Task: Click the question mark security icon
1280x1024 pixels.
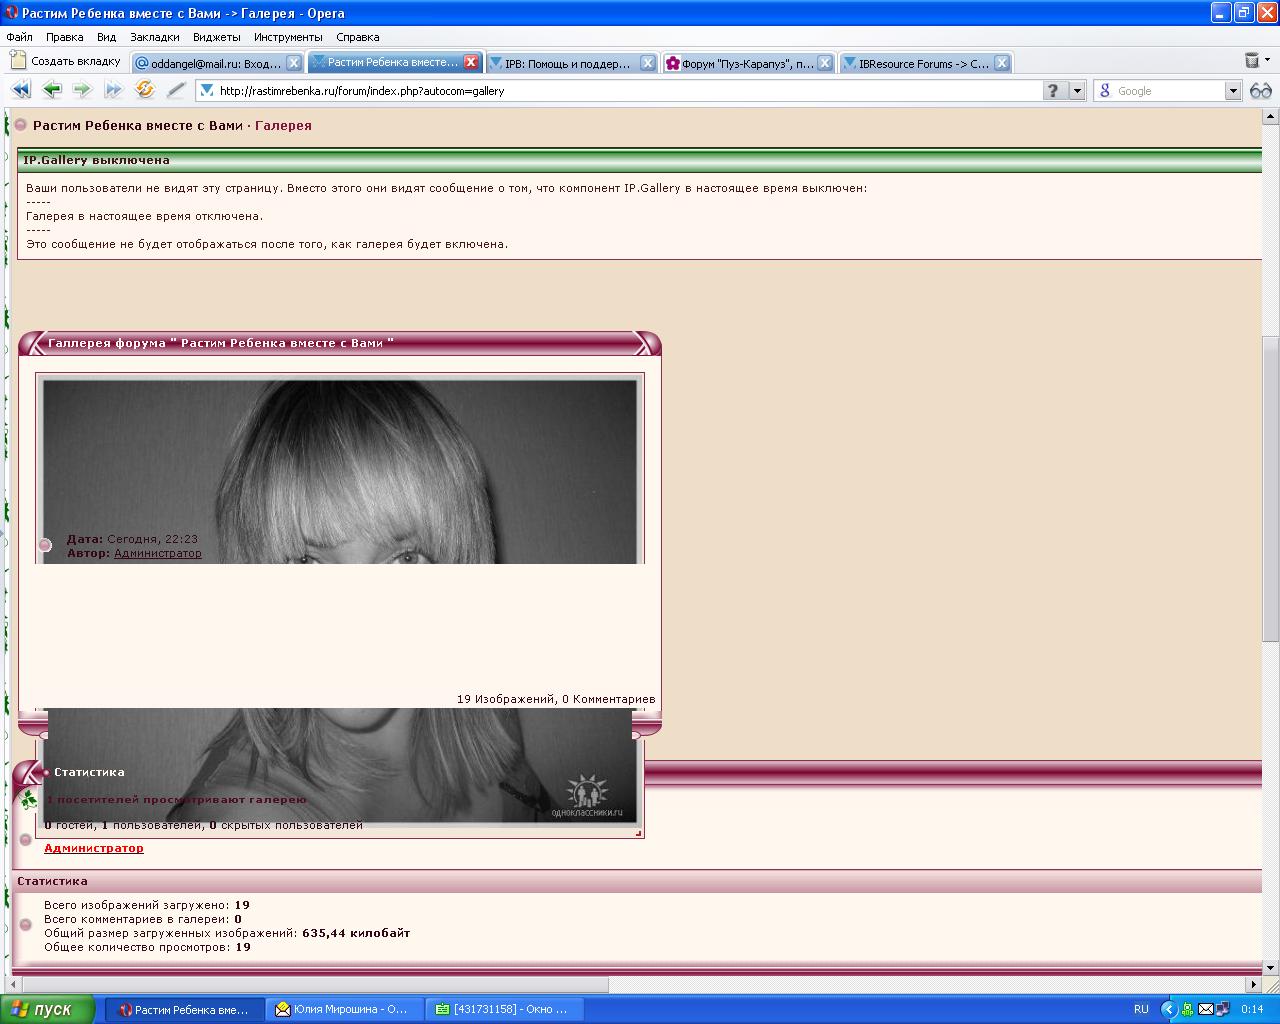Action: [x=1054, y=91]
